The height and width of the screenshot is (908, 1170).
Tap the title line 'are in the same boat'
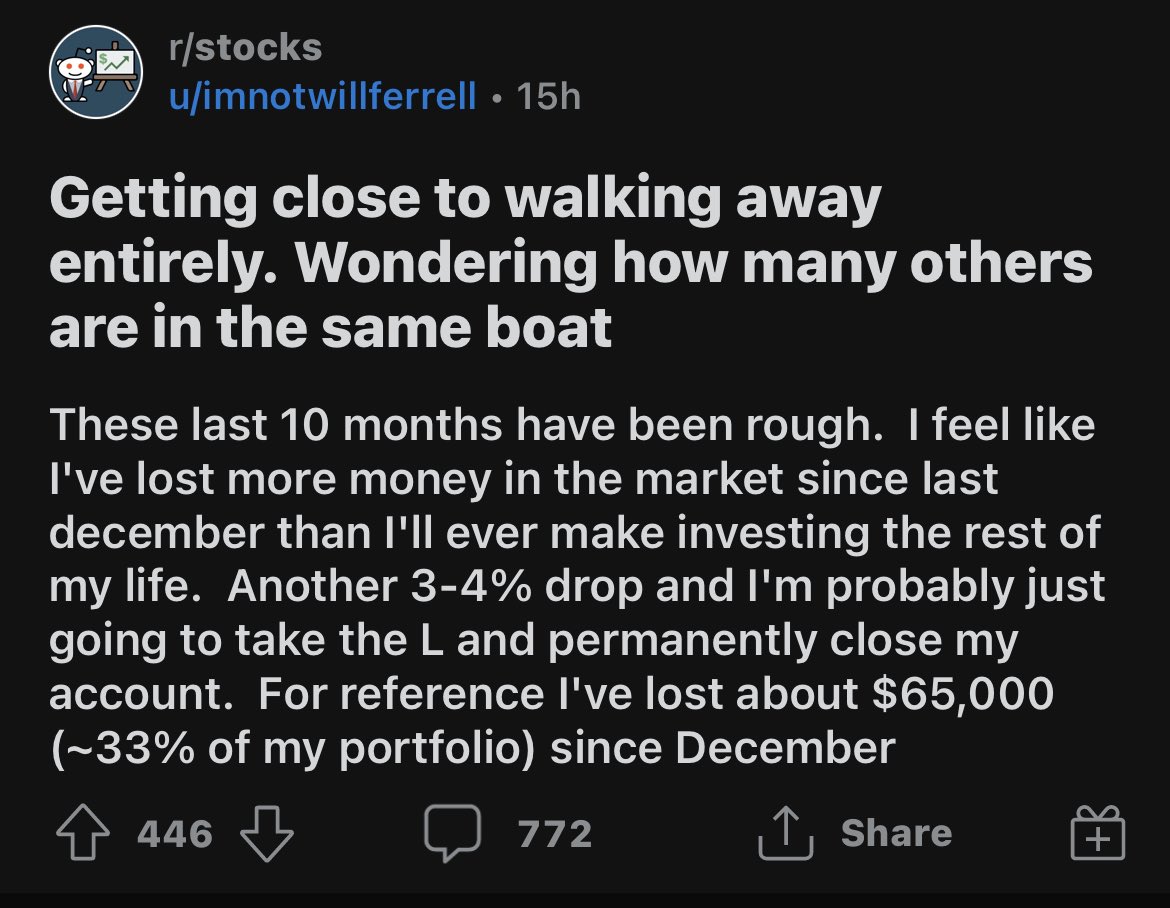click(331, 328)
